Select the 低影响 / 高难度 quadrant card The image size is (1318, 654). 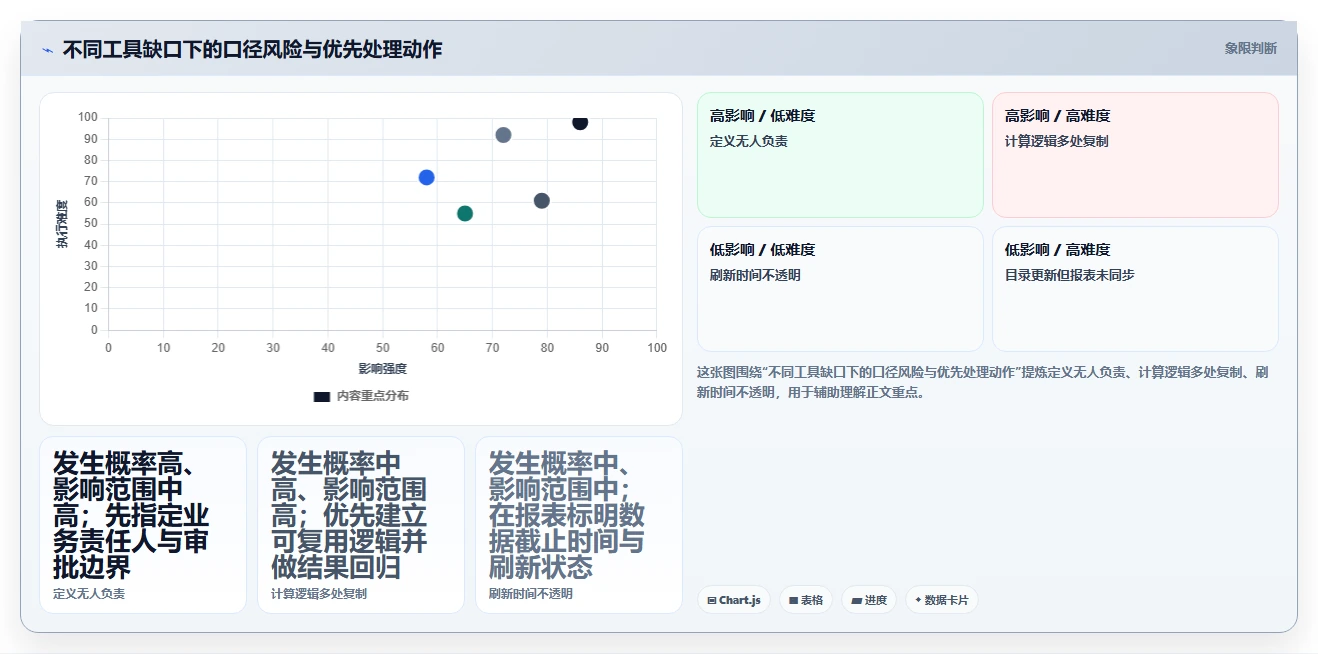pos(1135,289)
